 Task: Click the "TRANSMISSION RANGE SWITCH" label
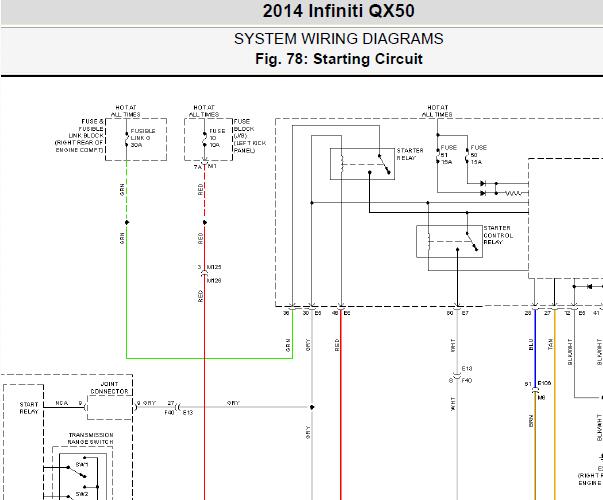click(x=91, y=438)
